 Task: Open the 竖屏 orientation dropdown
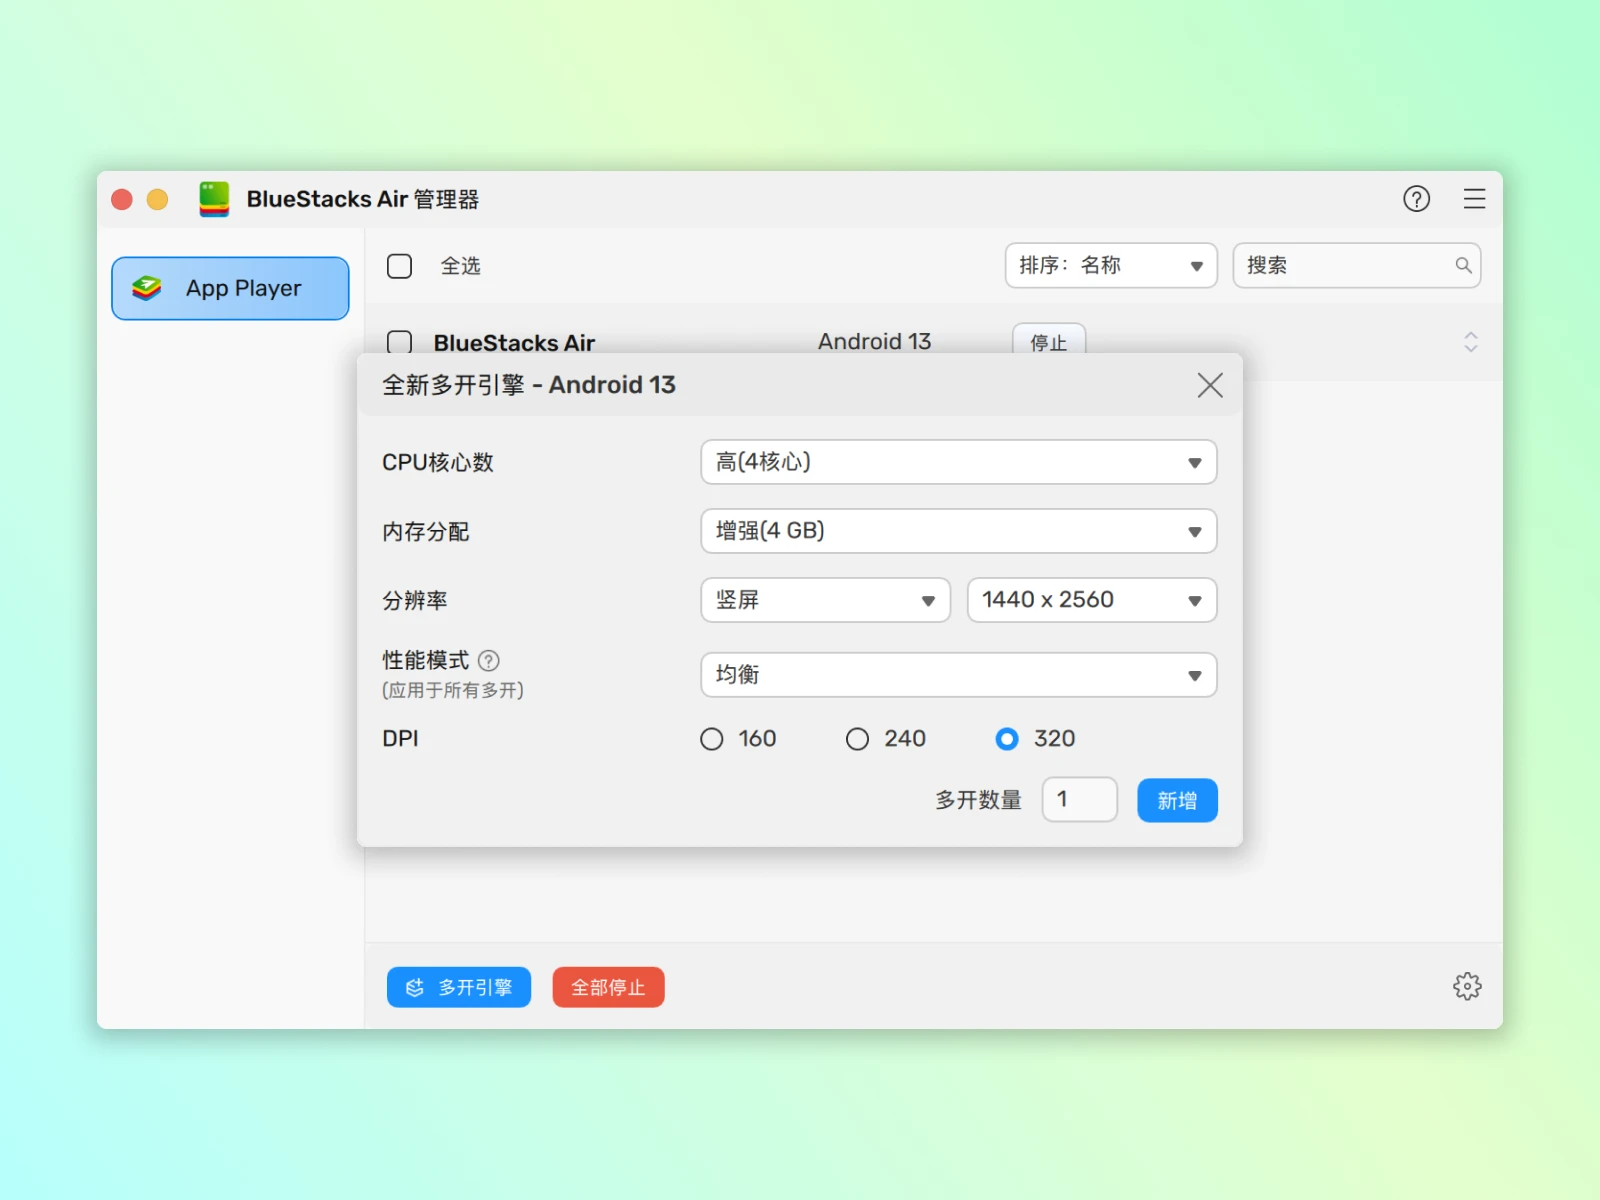pyautogui.click(x=825, y=600)
